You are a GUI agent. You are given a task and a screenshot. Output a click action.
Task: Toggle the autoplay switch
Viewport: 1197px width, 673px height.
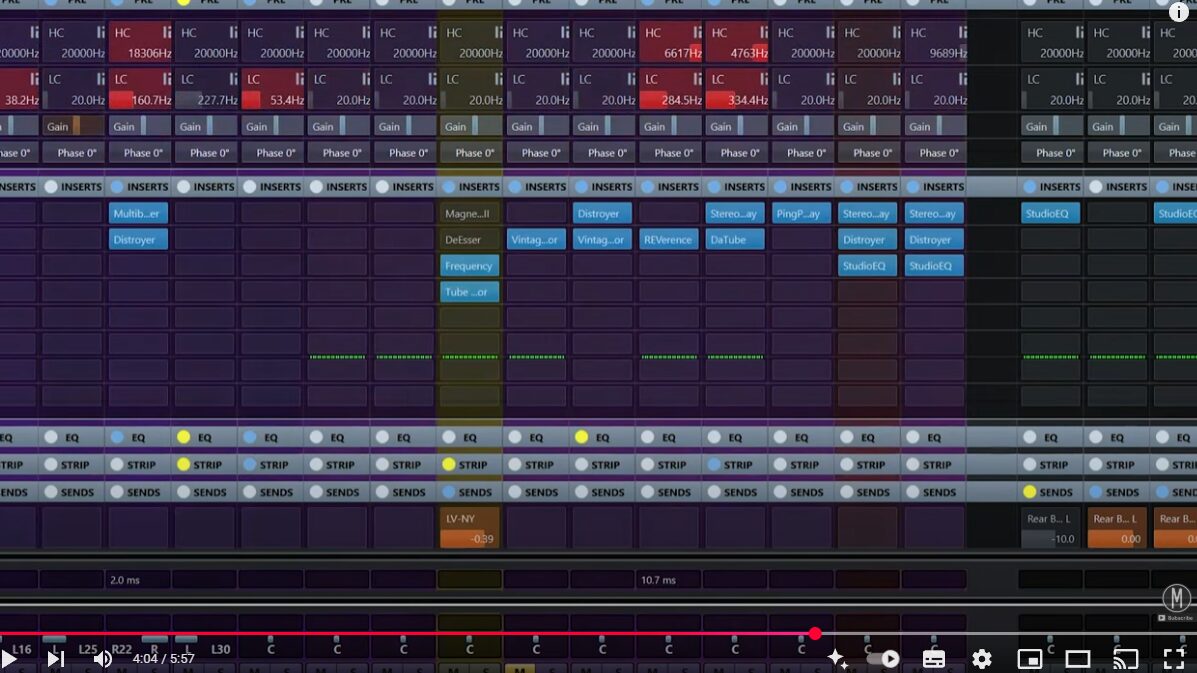pos(883,658)
